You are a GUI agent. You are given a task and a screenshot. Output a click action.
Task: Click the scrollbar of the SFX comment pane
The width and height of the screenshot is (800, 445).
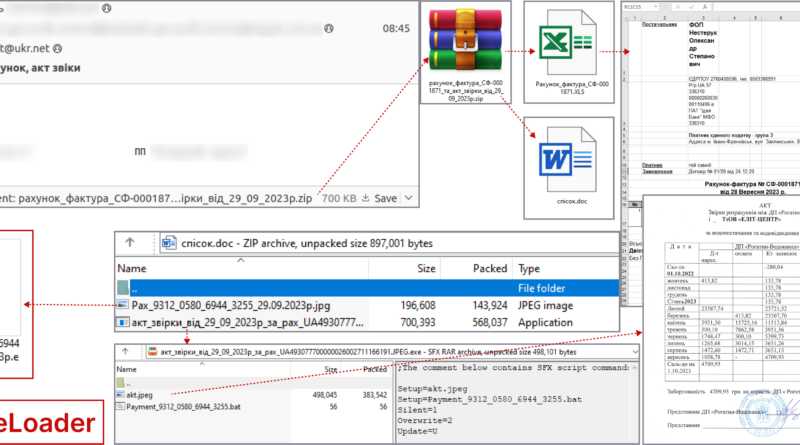tap(635, 403)
